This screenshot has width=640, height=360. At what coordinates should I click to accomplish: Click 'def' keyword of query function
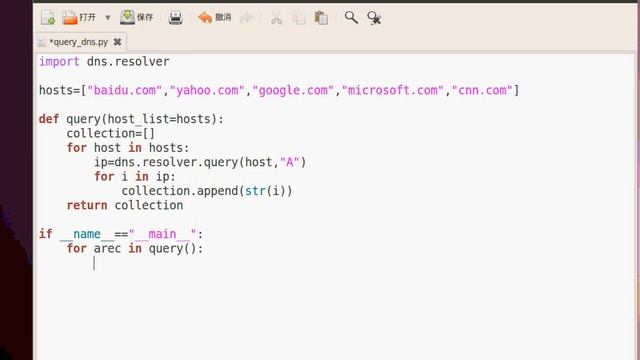(49, 119)
